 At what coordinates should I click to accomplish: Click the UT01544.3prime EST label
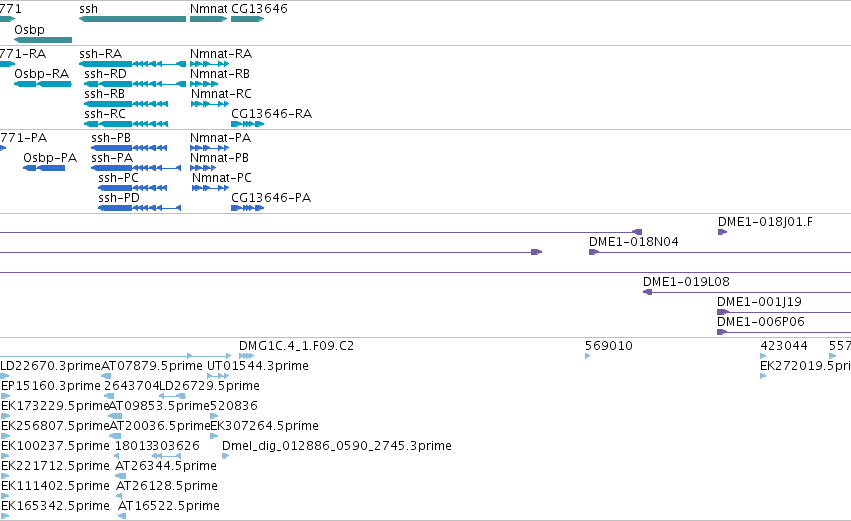[x=258, y=366]
